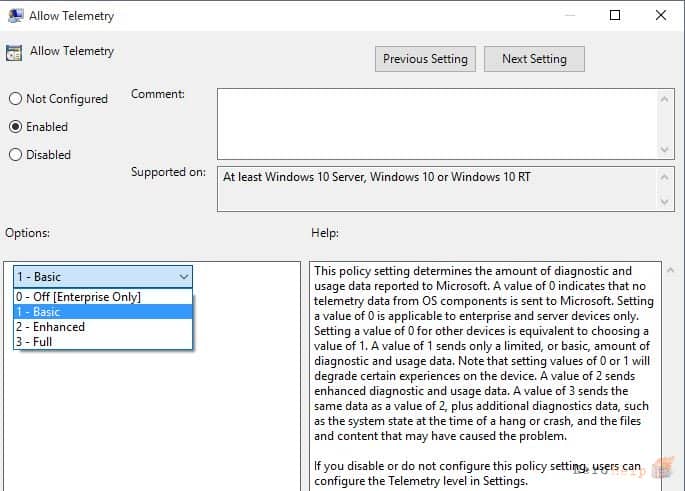
Task: Click the policy setting icon beside Allow Telemetry
Action: 14,53
